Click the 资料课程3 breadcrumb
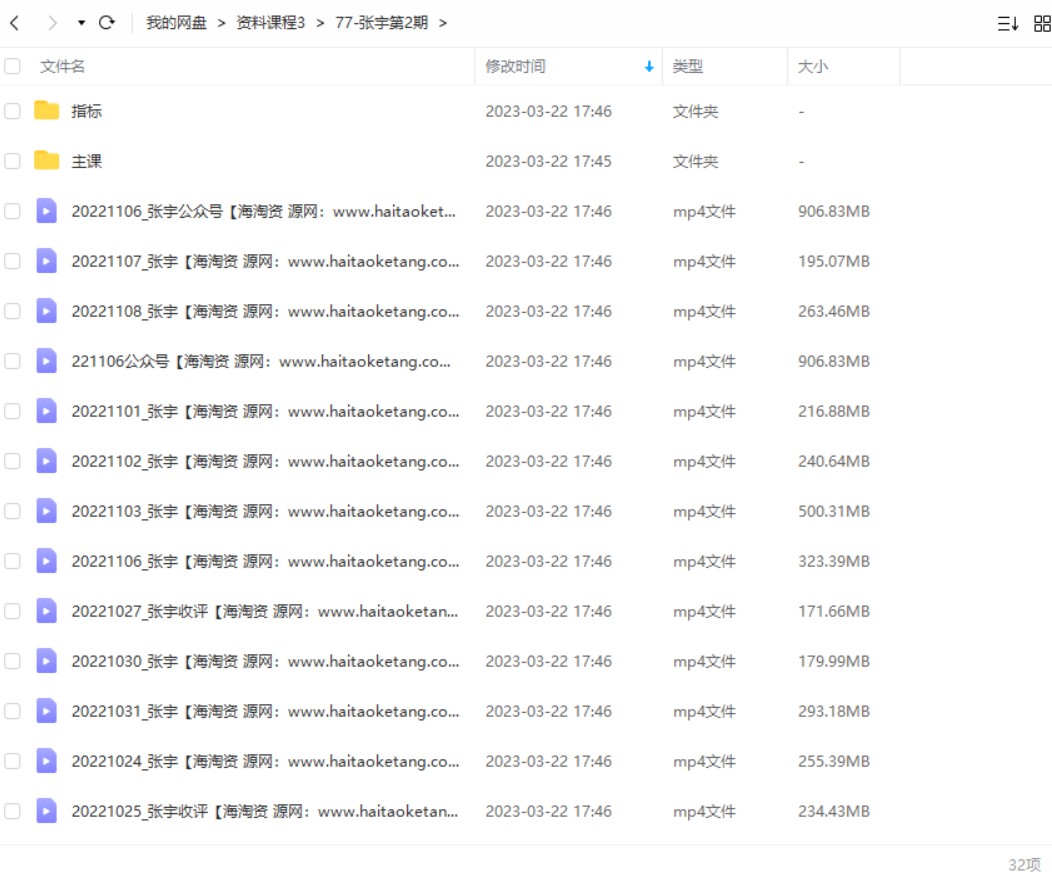This screenshot has height=882, width=1052. 270,23
